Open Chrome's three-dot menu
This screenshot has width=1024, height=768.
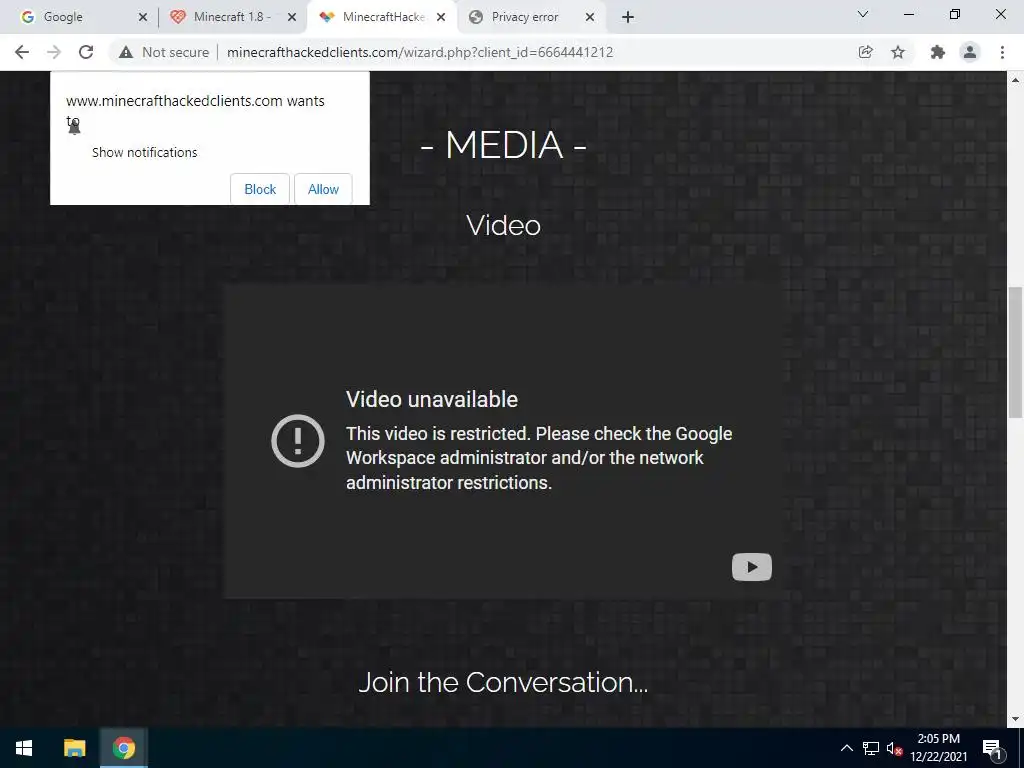tap(1002, 52)
